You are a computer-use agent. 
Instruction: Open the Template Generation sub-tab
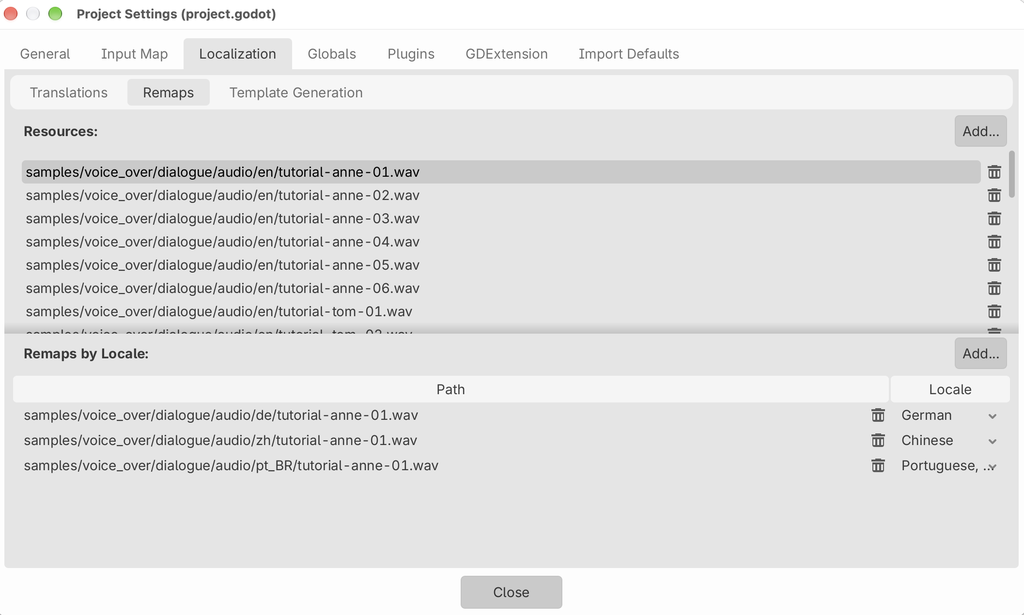pos(296,93)
